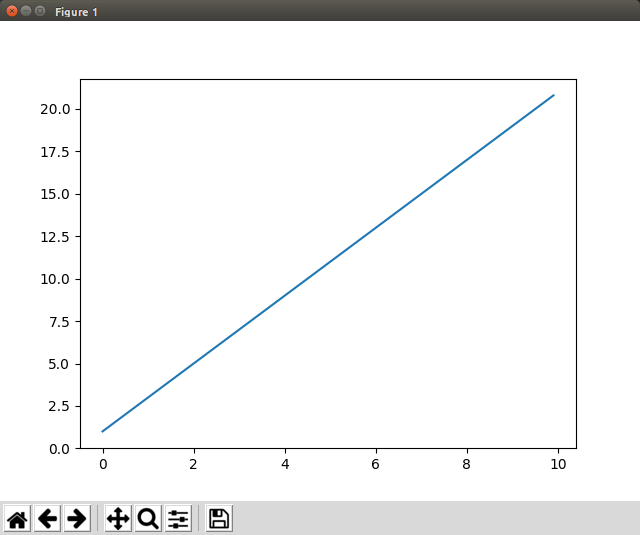Click y-axis tick label 10.0
Viewport: 640px width, 535px height.
(55, 279)
